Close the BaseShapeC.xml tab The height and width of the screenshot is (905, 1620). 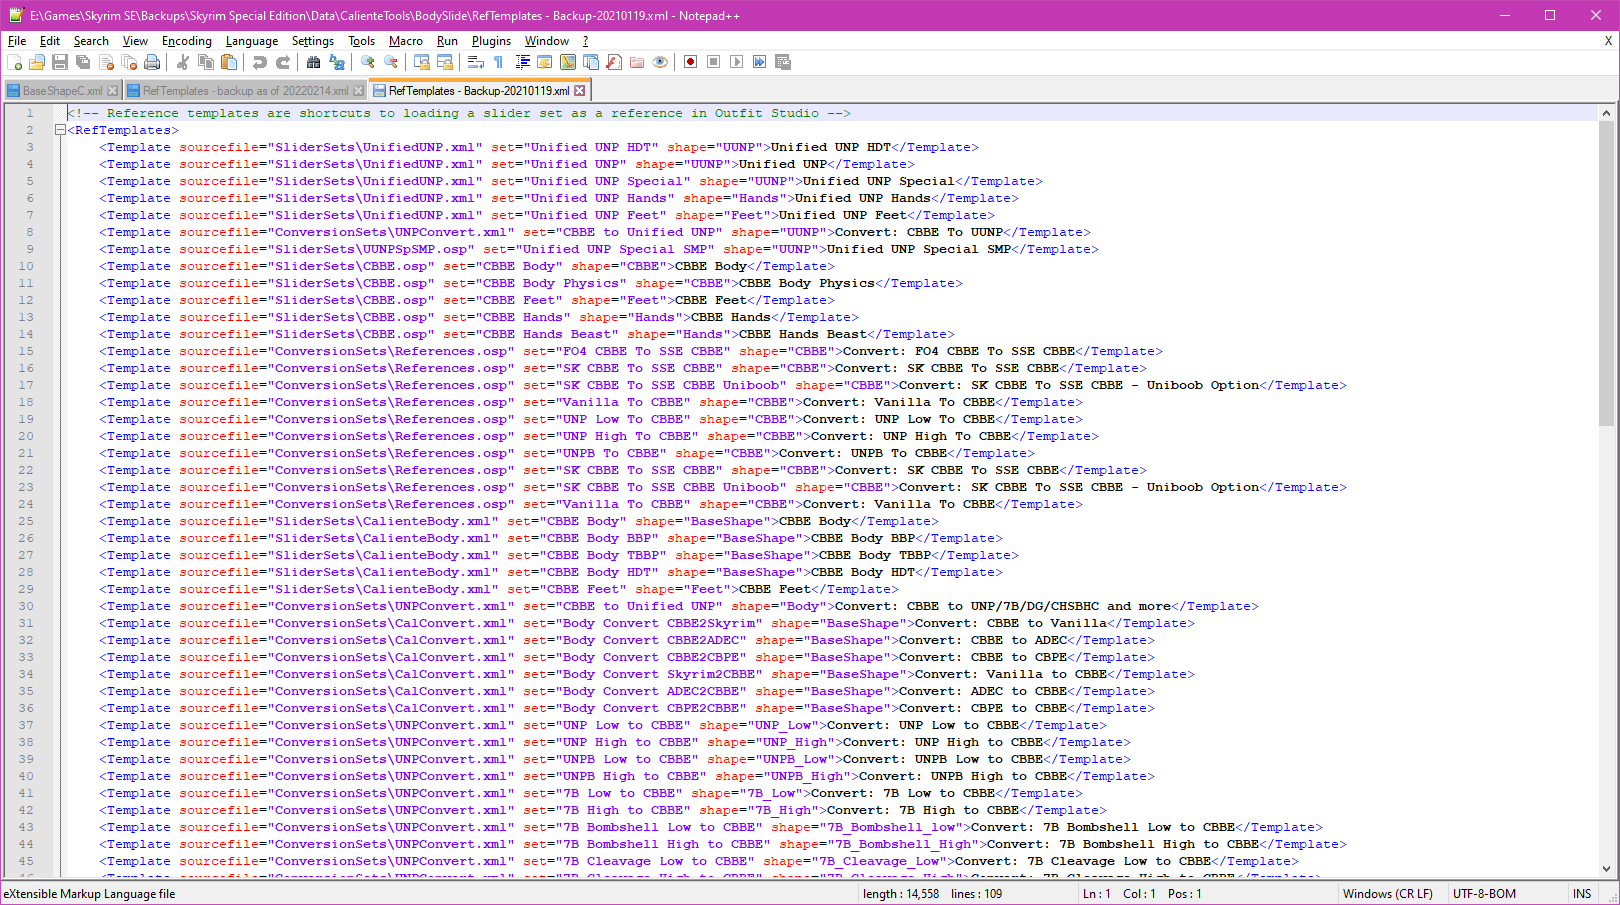pos(113,91)
